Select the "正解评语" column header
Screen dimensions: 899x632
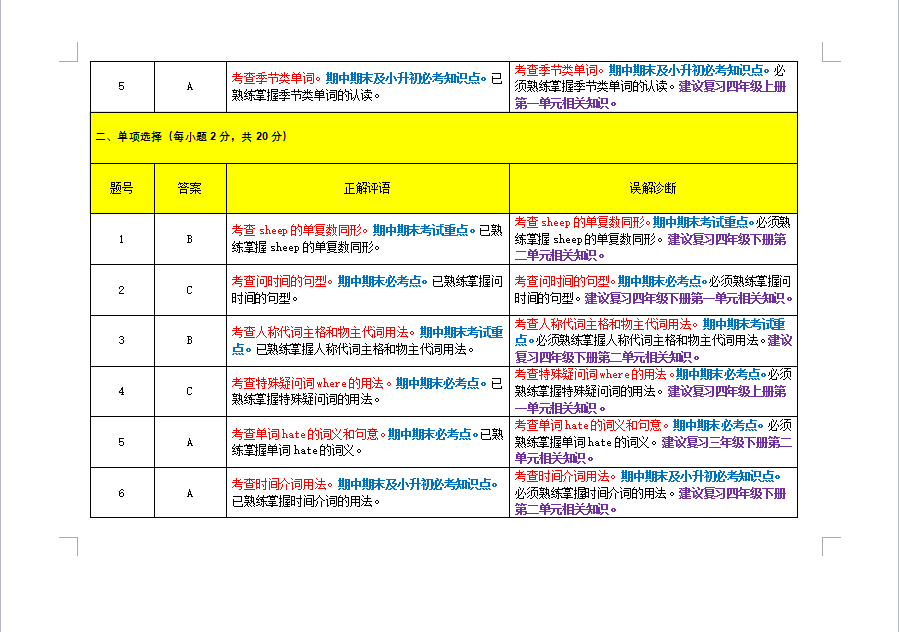[367, 188]
